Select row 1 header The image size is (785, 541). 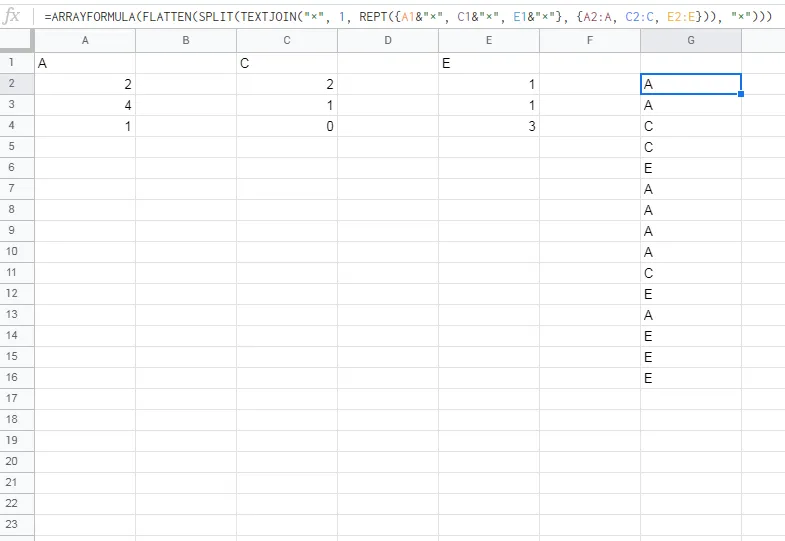17,63
